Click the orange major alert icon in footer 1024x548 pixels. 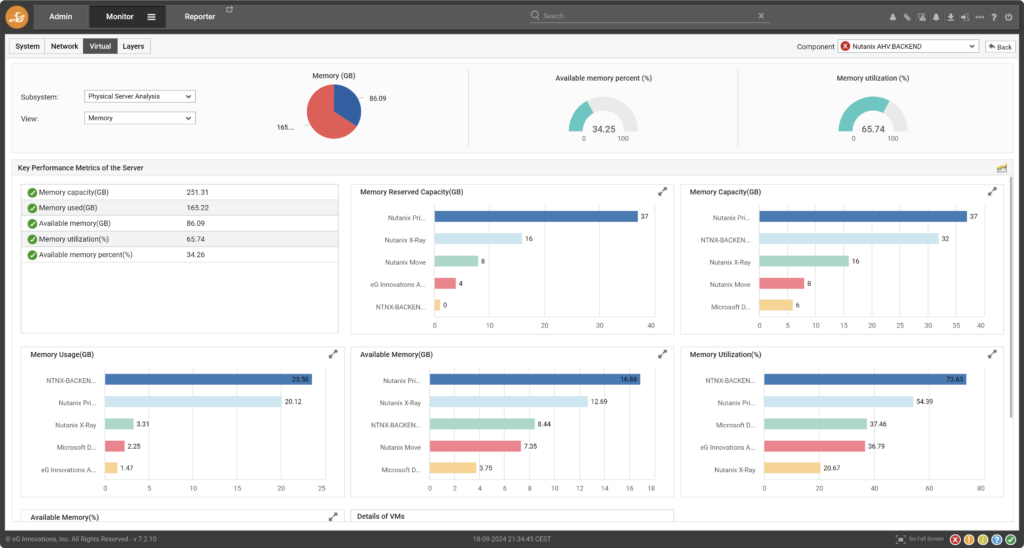coord(969,540)
